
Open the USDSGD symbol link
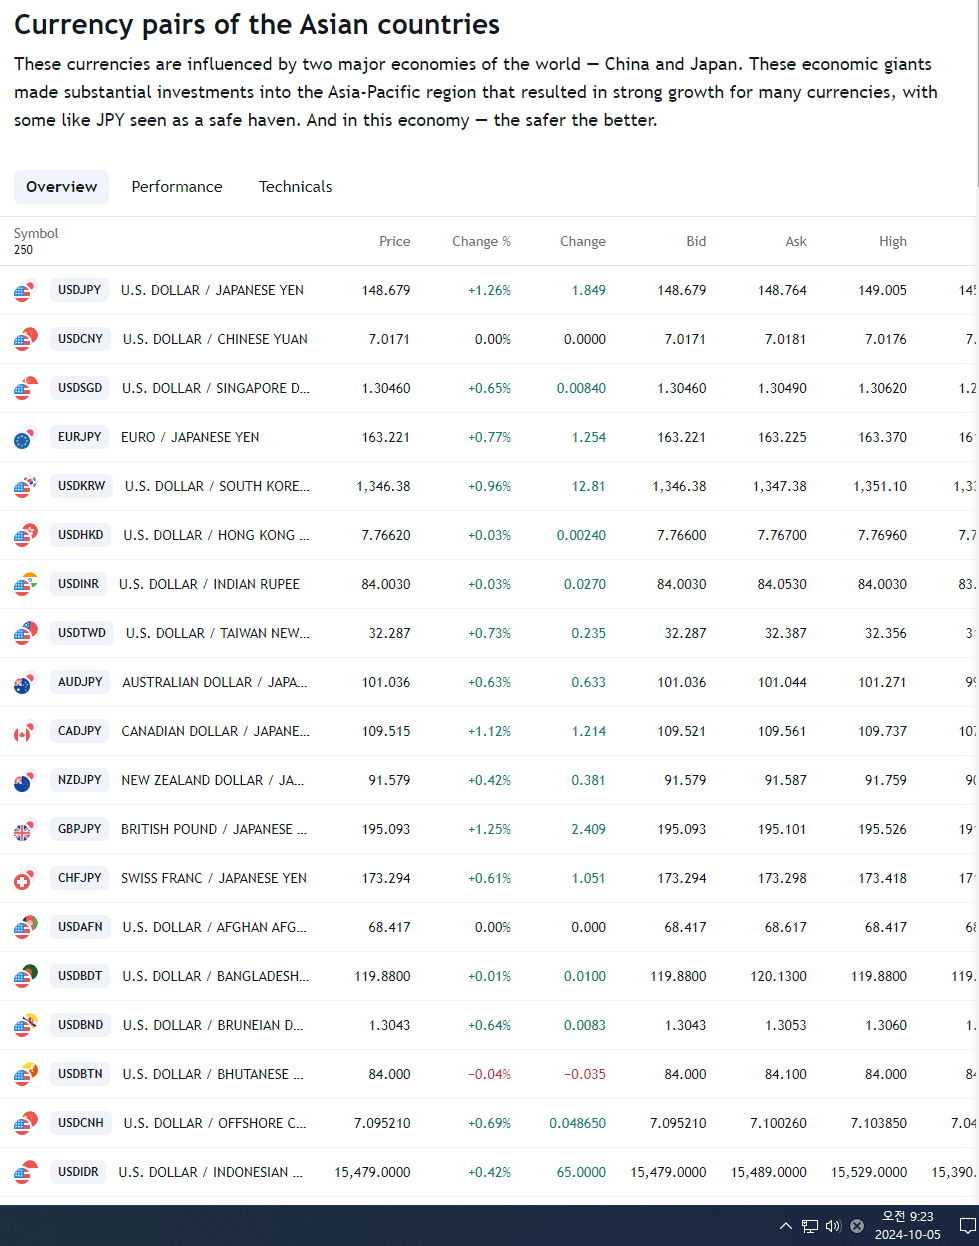pos(80,388)
